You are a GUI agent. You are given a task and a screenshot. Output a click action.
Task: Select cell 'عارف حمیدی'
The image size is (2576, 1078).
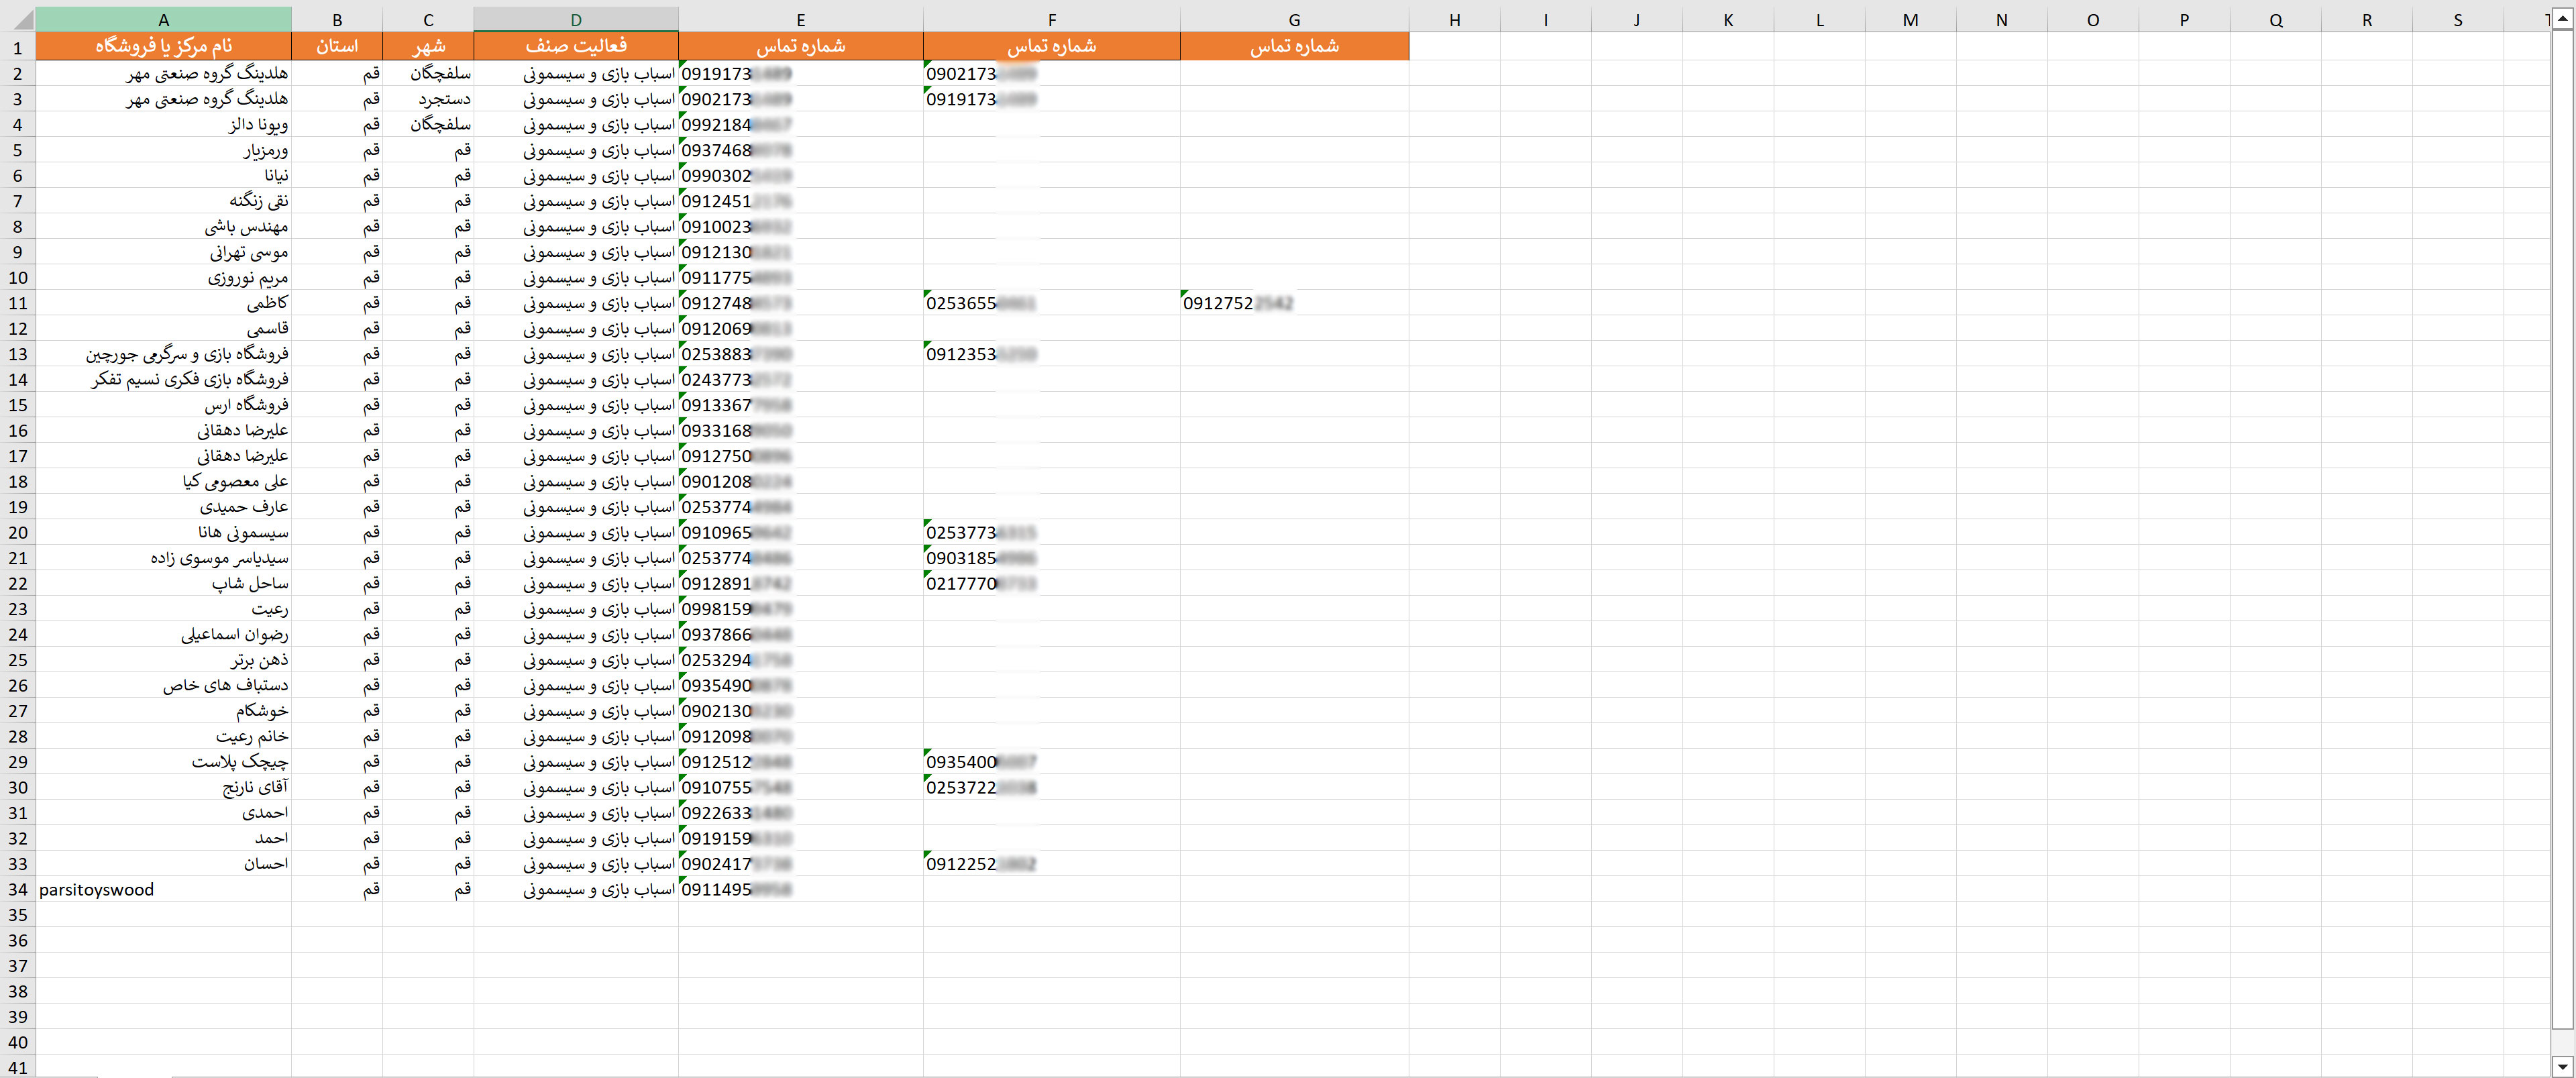[x=163, y=507]
